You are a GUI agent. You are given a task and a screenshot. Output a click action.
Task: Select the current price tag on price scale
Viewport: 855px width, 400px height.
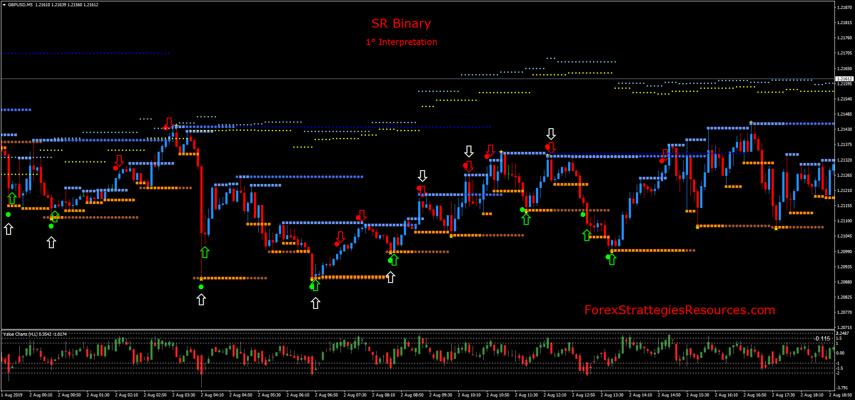[x=843, y=77]
